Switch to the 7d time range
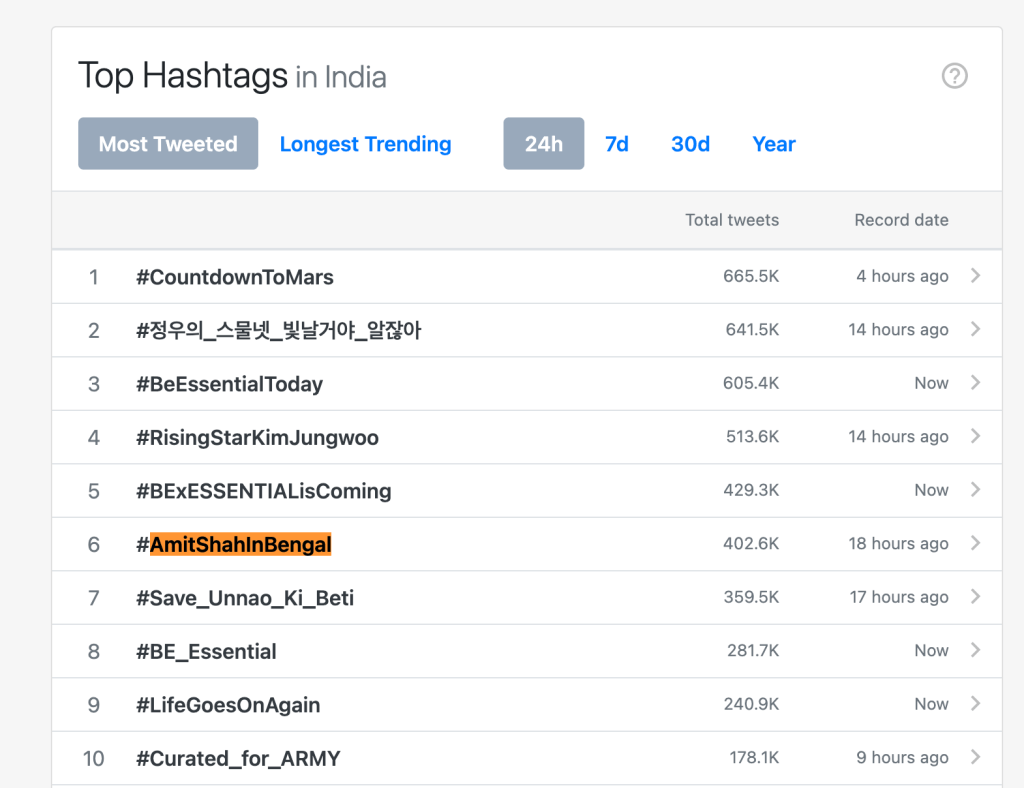The image size is (1024, 788). [616, 144]
